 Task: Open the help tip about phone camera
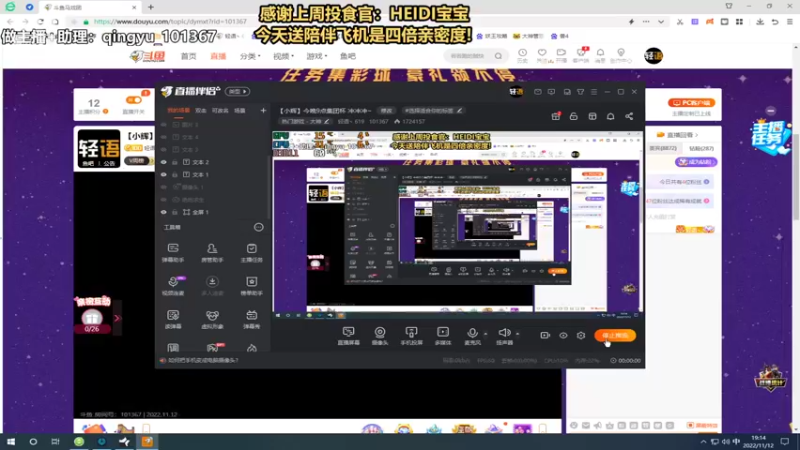203,360
